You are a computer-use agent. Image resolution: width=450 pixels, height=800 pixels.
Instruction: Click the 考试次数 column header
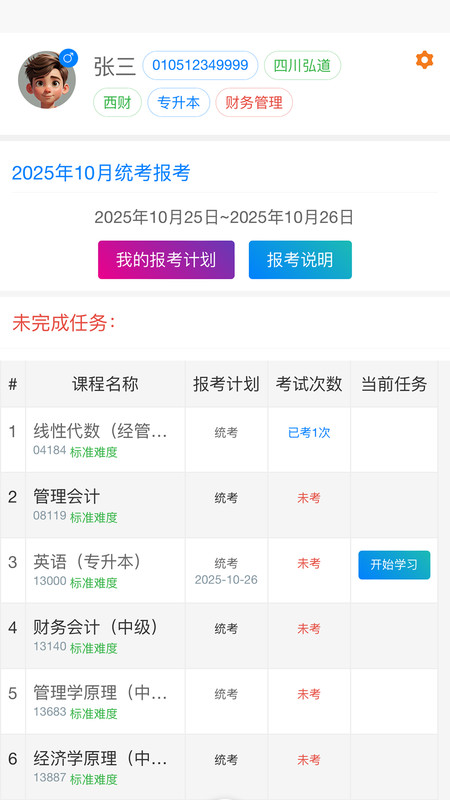pos(309,384)
